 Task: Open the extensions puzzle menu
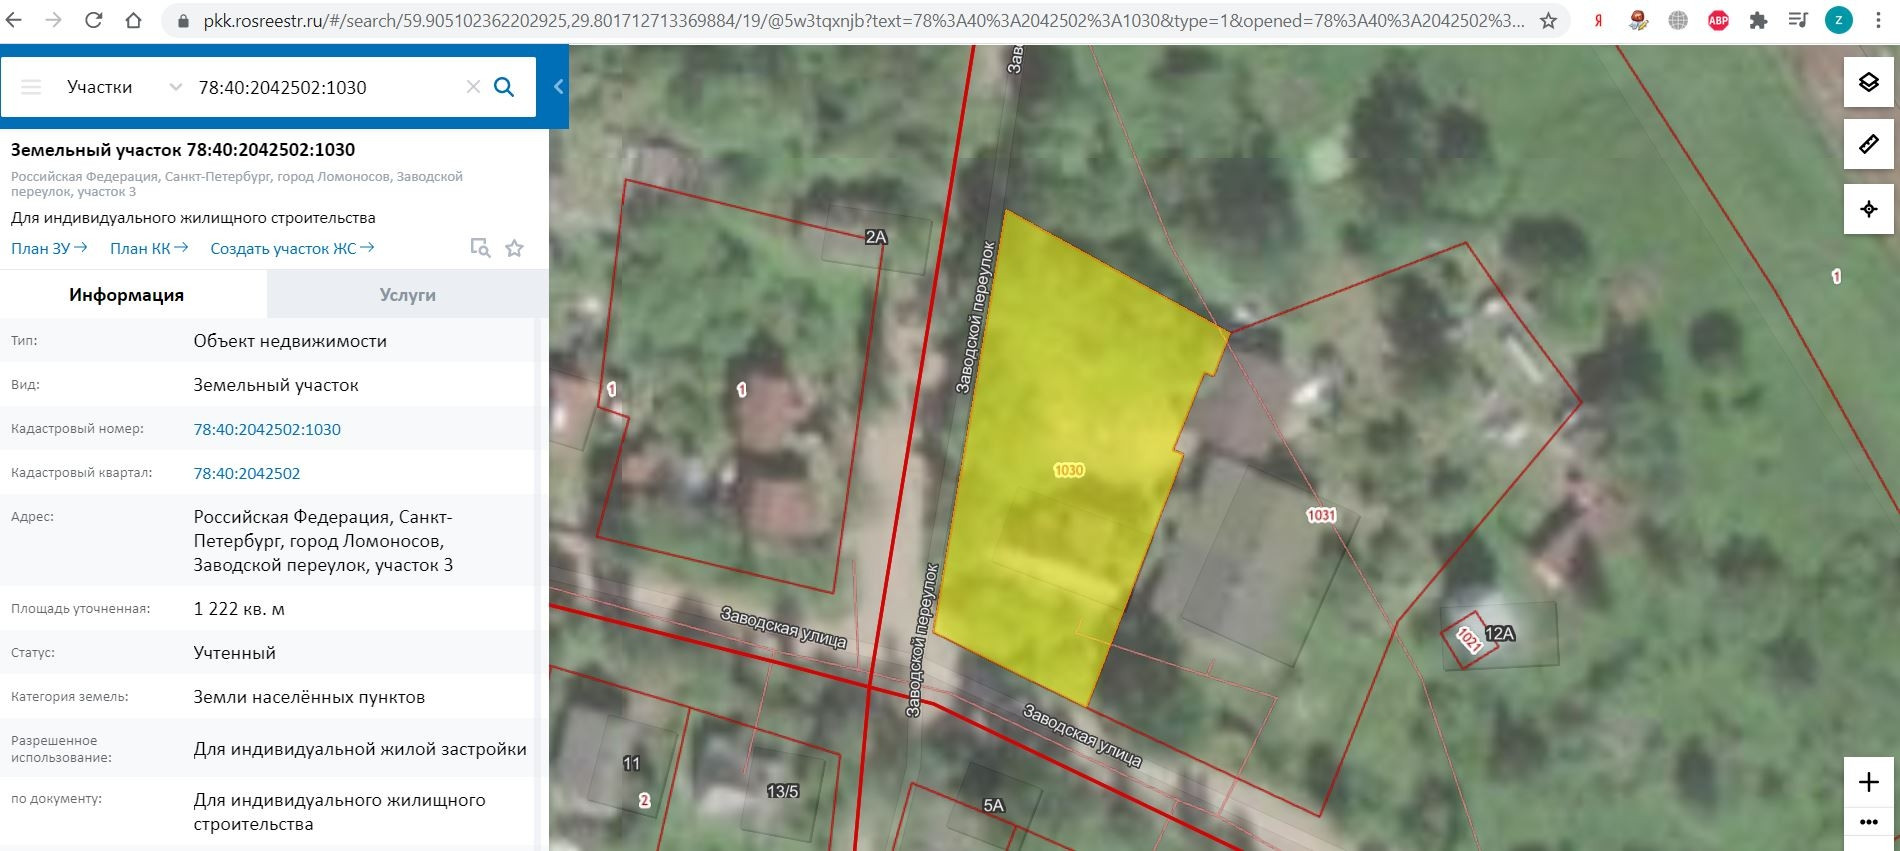[x=1758, y=20]
